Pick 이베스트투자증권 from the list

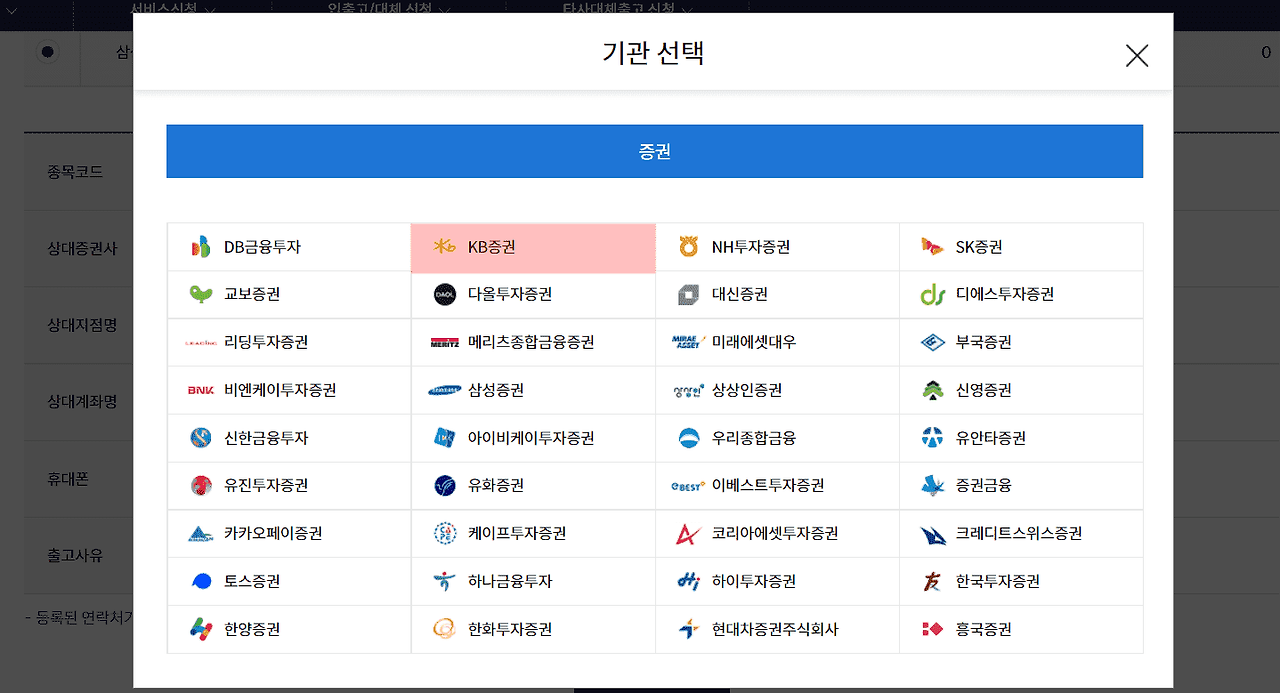[767, 486]
